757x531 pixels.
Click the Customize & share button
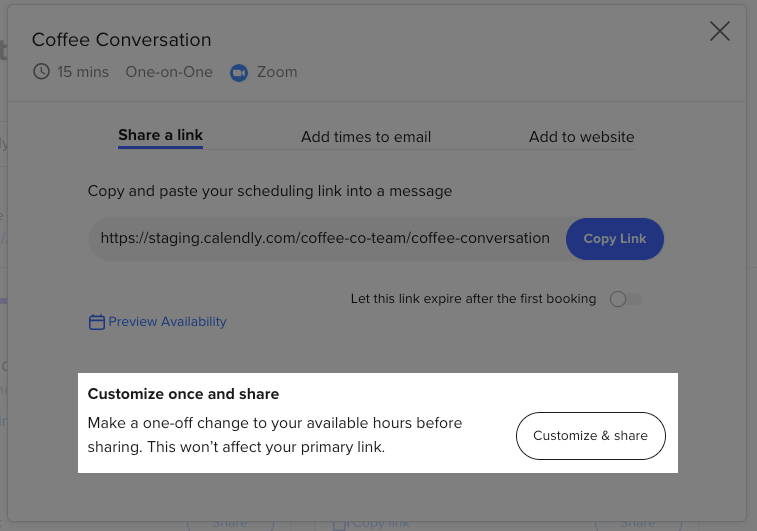coord(590,436)
